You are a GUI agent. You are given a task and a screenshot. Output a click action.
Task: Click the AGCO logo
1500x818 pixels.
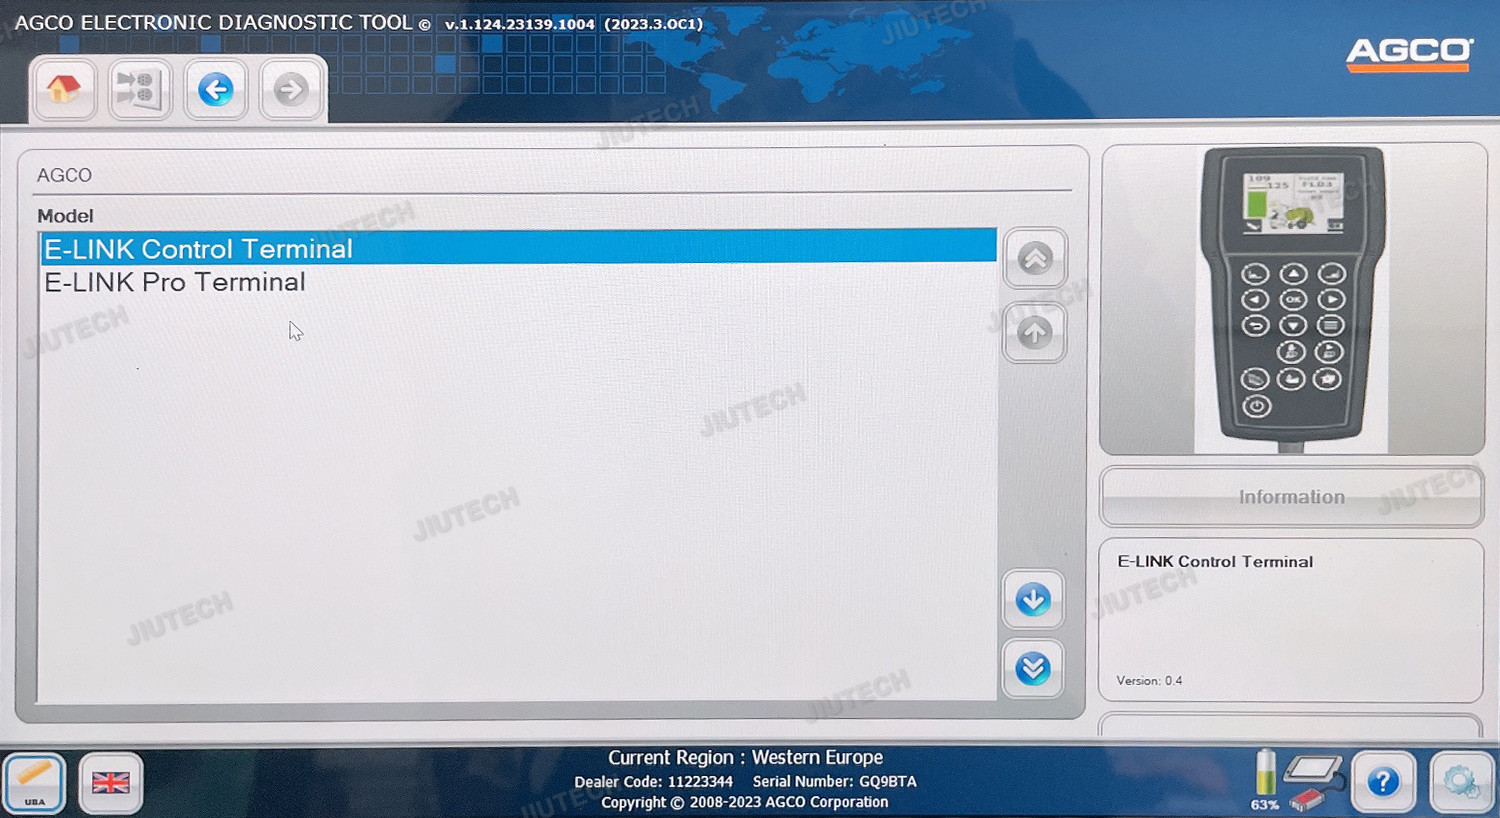(1409, 54)
